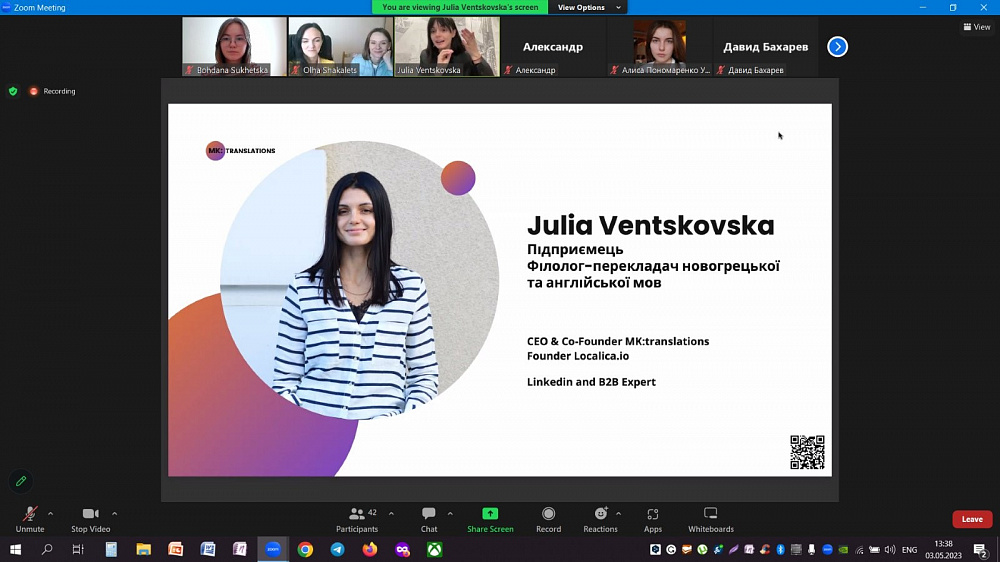Change layout with the View button
This screenshot has width=1000, height=562.
tap(977, 27)
